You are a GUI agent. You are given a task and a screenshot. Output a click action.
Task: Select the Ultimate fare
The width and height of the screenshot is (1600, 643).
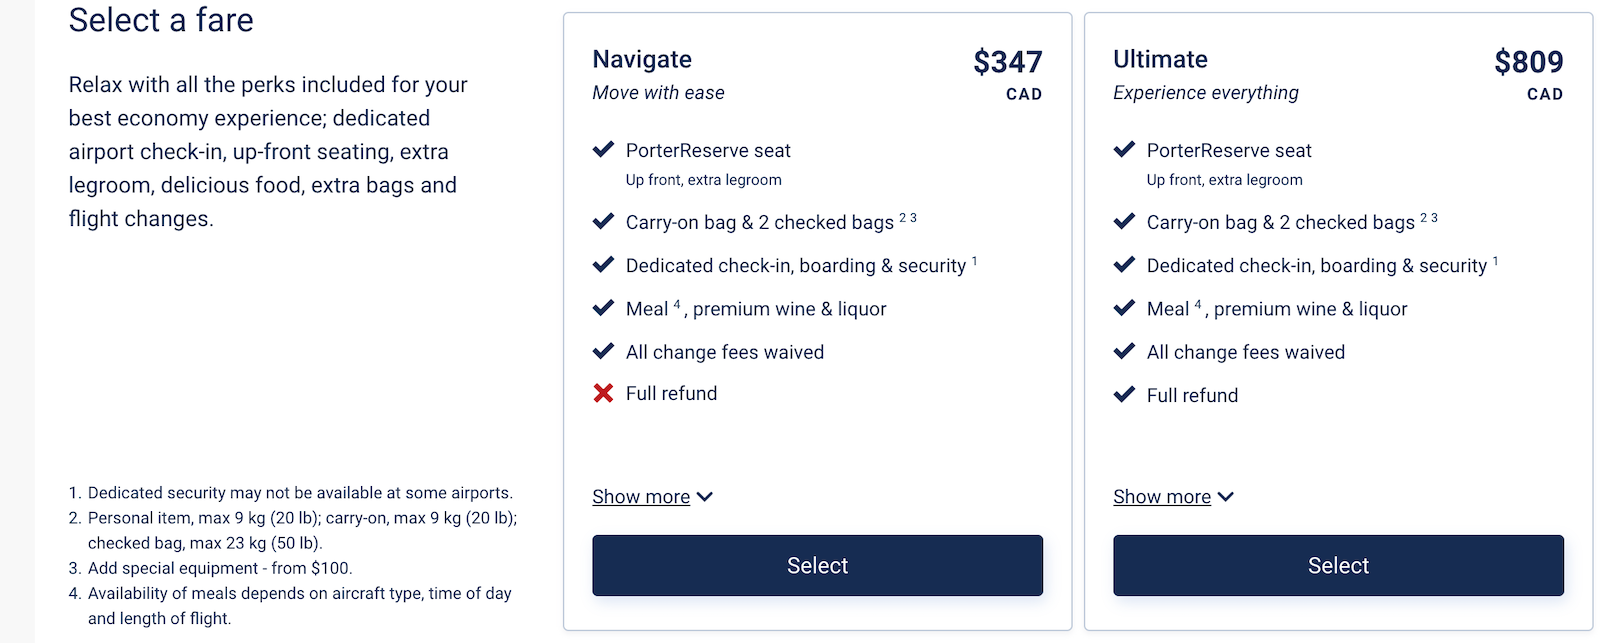pos(1338,565)
